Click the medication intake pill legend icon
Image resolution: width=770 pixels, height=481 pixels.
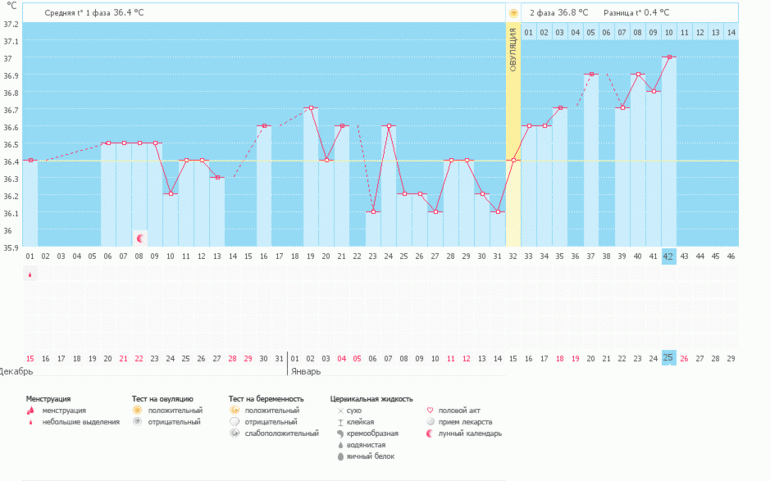click(430, 422)
